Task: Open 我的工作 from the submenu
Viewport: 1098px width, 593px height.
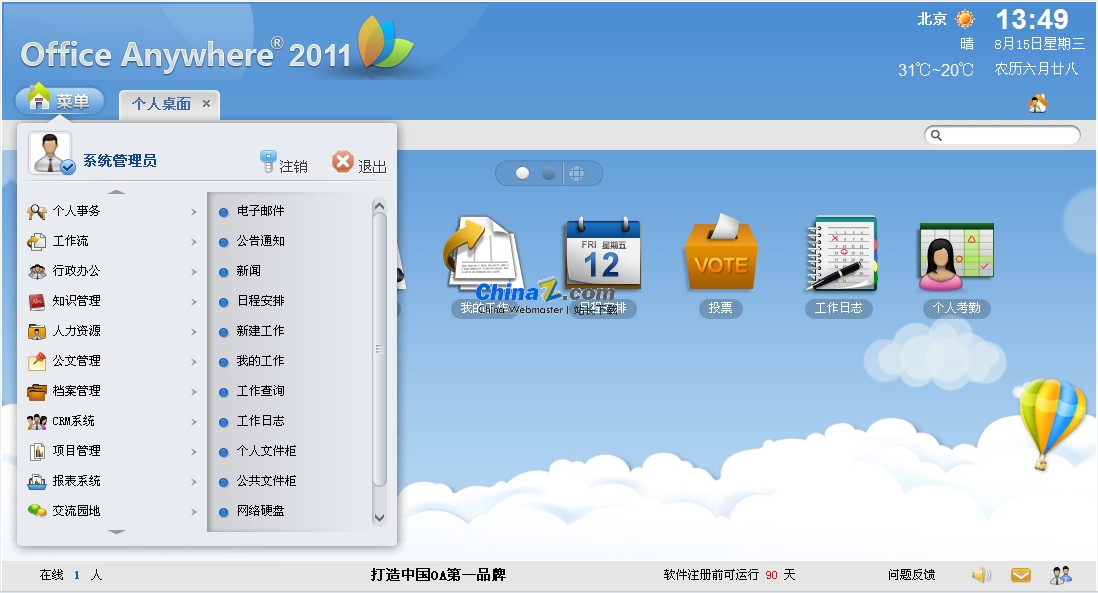Action: (260, 361)
